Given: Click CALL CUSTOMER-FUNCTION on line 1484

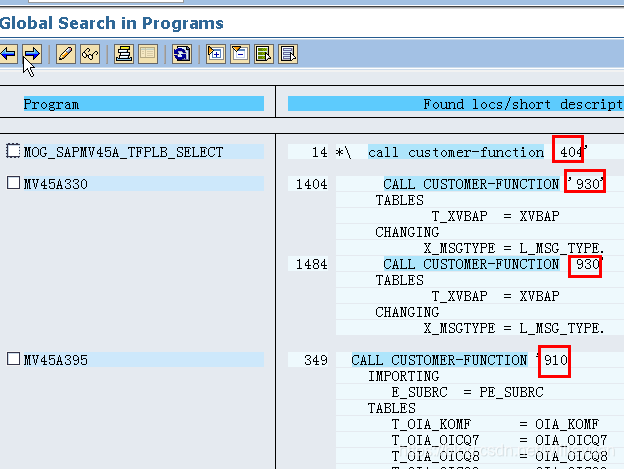Looking at the screenshot, I should (x=471, y=264).
